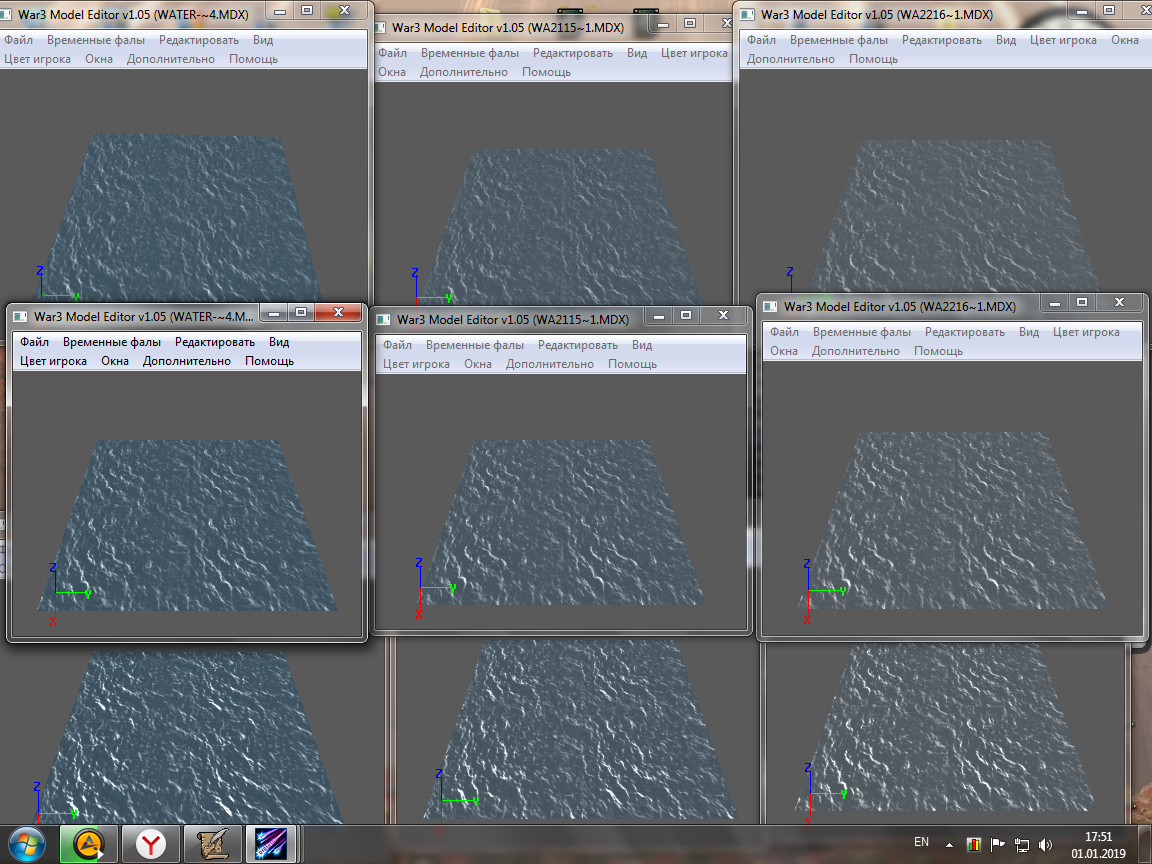Switch to the scroll-and-quill taskbar app
1152x864 pixels.
click(212, 844)
